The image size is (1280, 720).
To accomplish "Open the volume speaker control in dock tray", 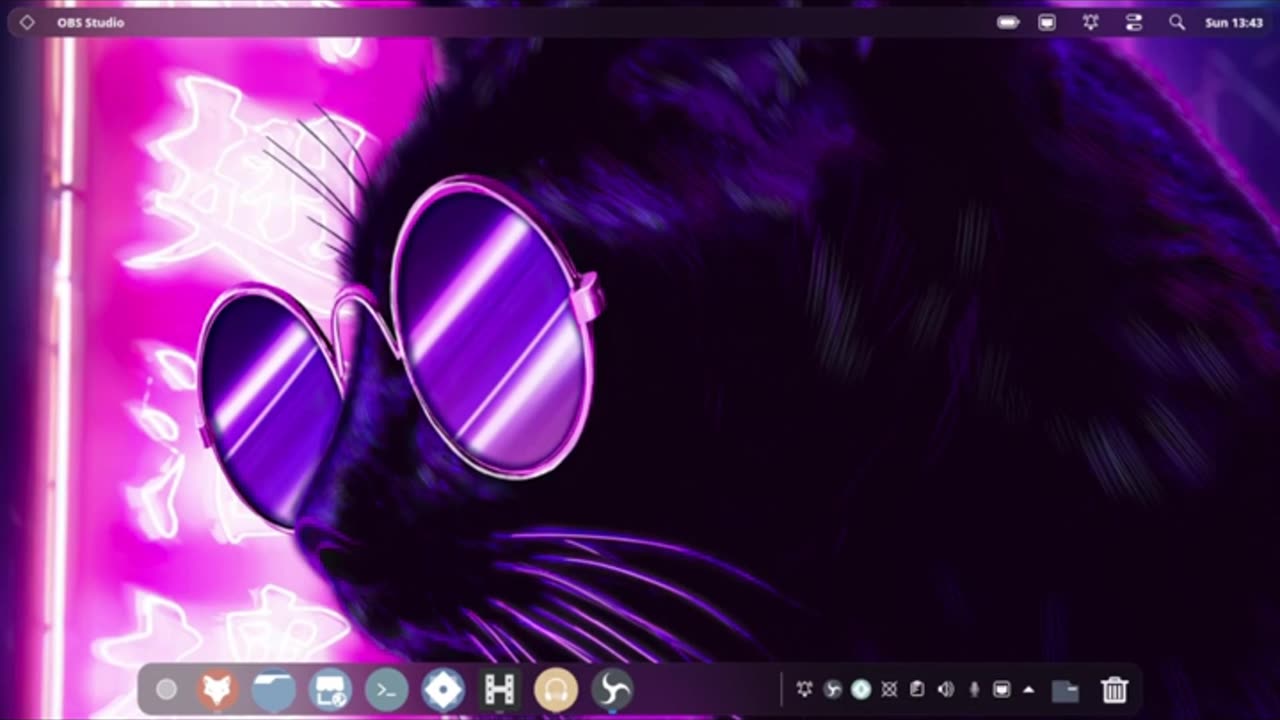I will tap(945, 689).
